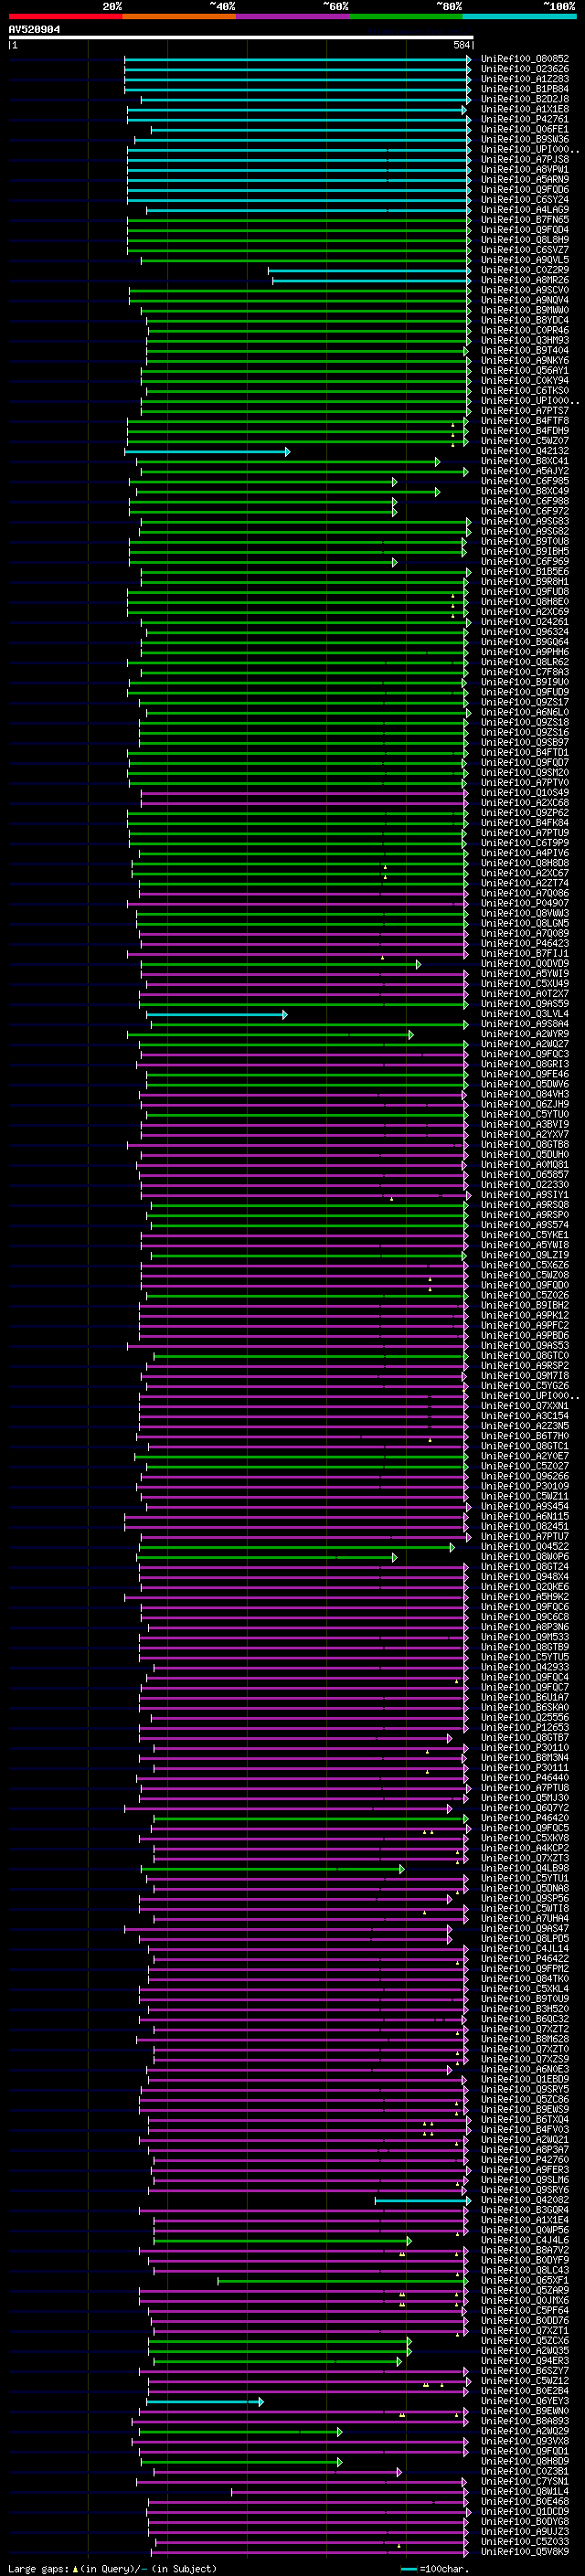Select the label UniRef100_P04907

click(x=524, y=903)
